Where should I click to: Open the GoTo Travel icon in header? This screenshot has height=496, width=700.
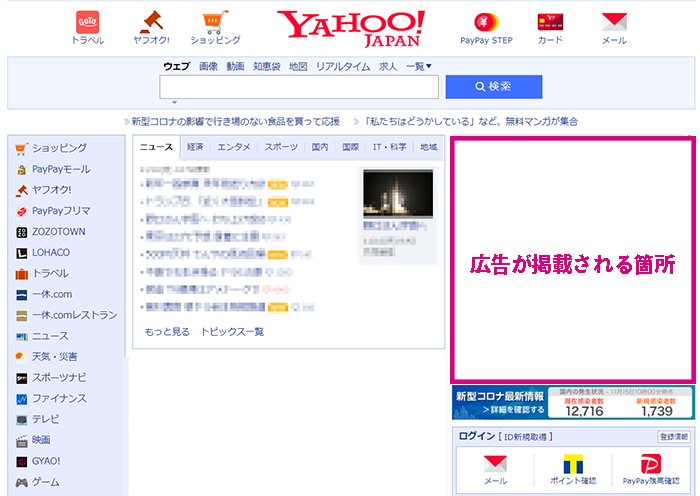point(88,22)
